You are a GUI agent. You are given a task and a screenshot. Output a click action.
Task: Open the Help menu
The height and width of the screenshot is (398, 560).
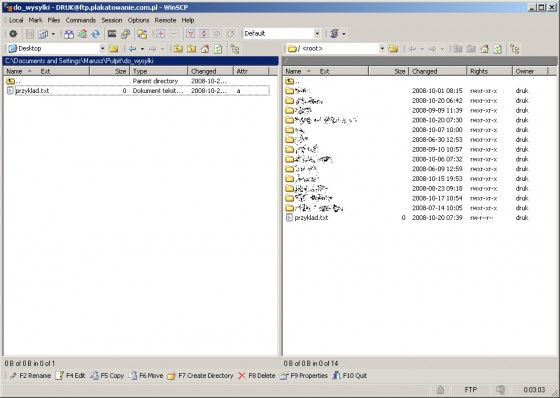coord(188,20)
